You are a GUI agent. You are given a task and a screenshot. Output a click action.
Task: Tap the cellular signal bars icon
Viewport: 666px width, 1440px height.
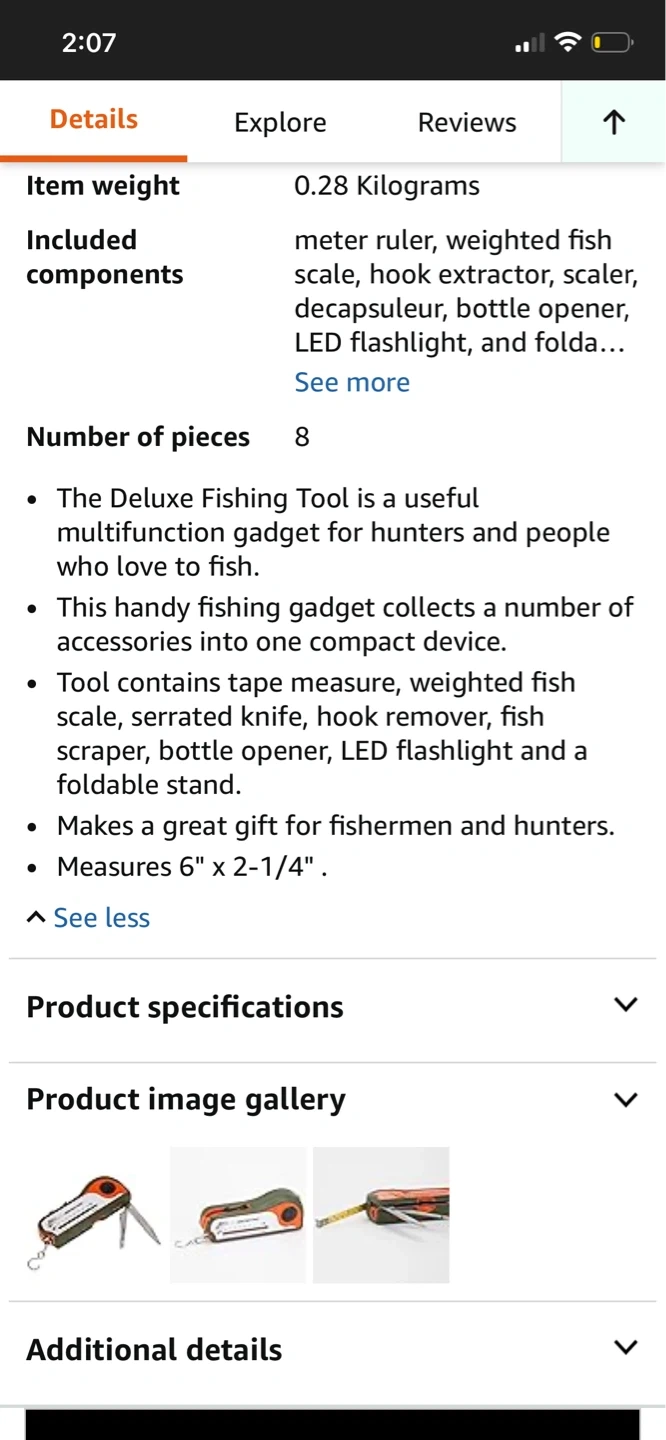pos(529,43)
